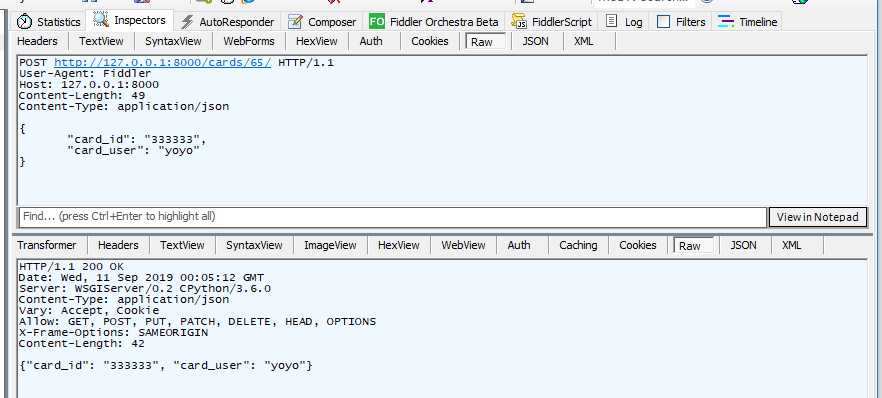
Task: Select response Auth tab
Action: (x=519, y=245)
